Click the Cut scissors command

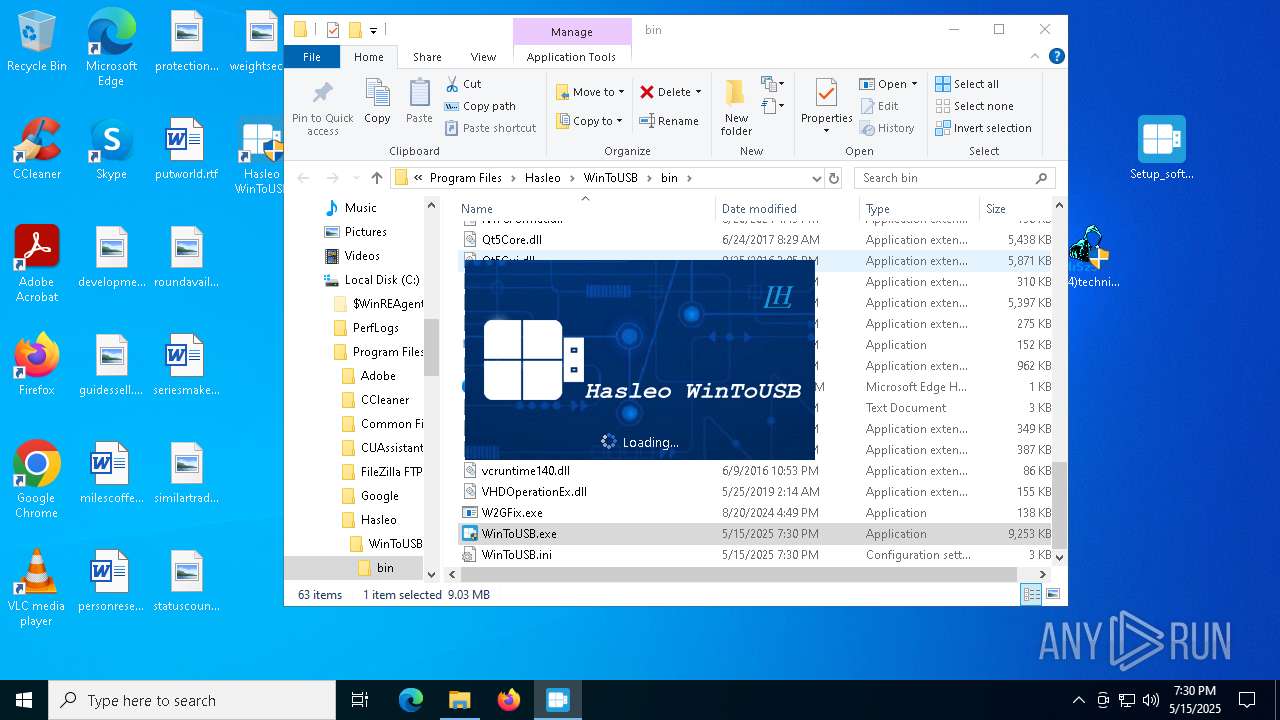tap(463, 84)
